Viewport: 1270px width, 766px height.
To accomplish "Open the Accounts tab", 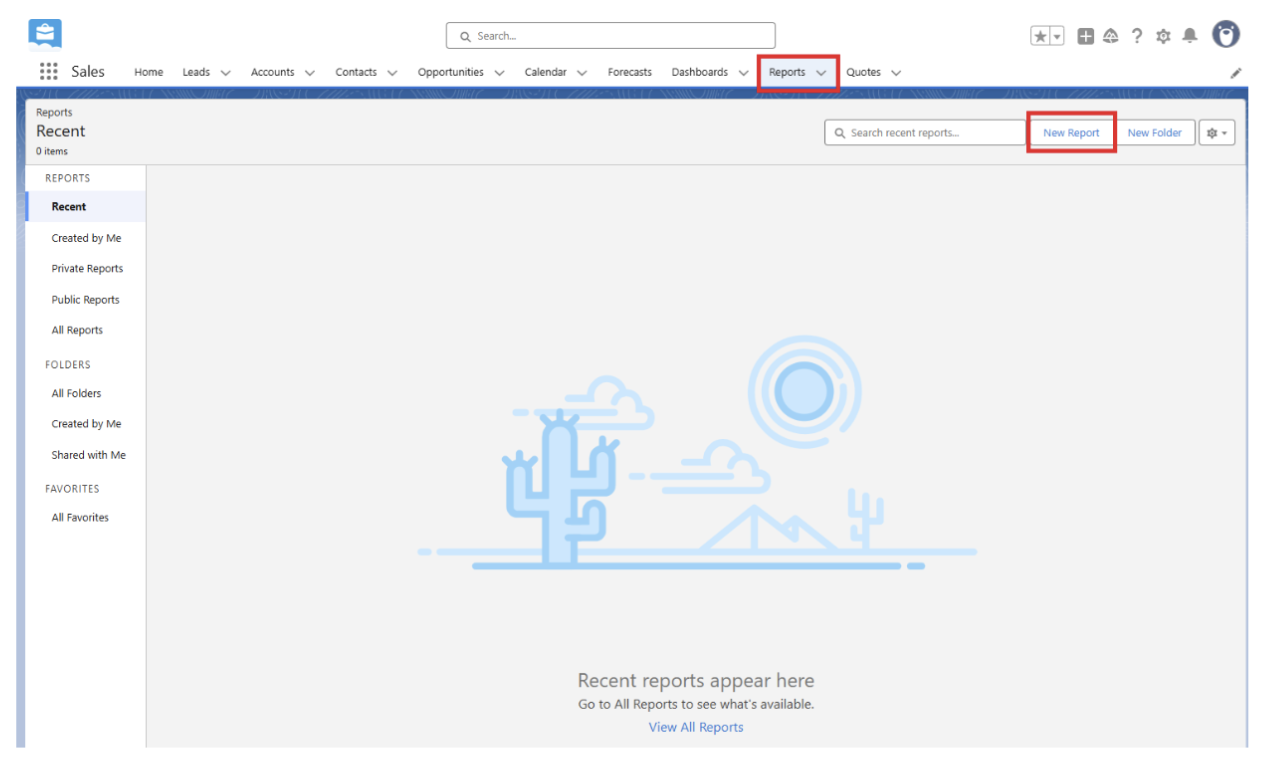I will (x=272, y=72).
